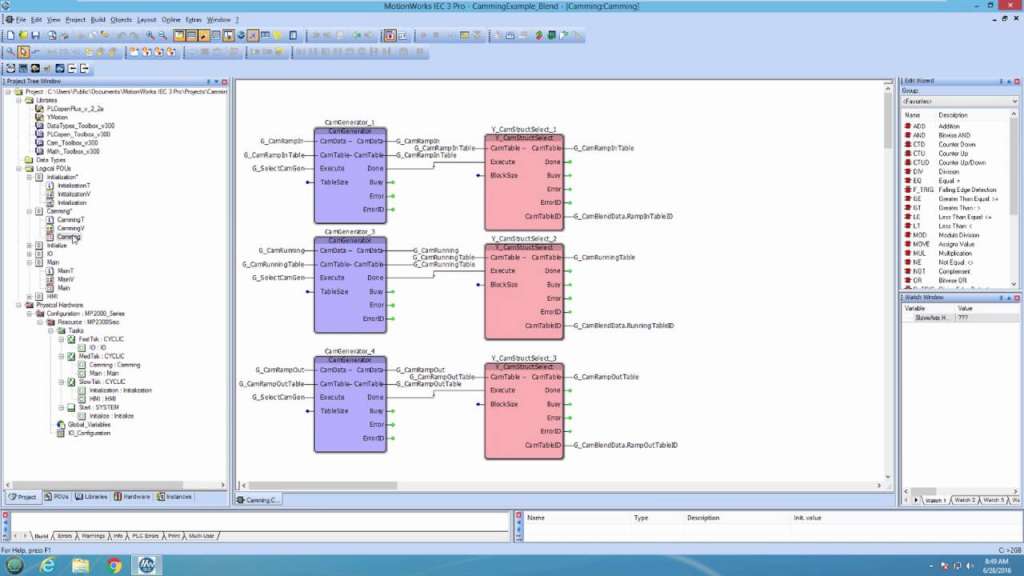The height and width of the screenshot is (576, 1024).
Task: Click the G_CamBlendData.RampInTableID output variable
Action: click(x=623, y=216)
